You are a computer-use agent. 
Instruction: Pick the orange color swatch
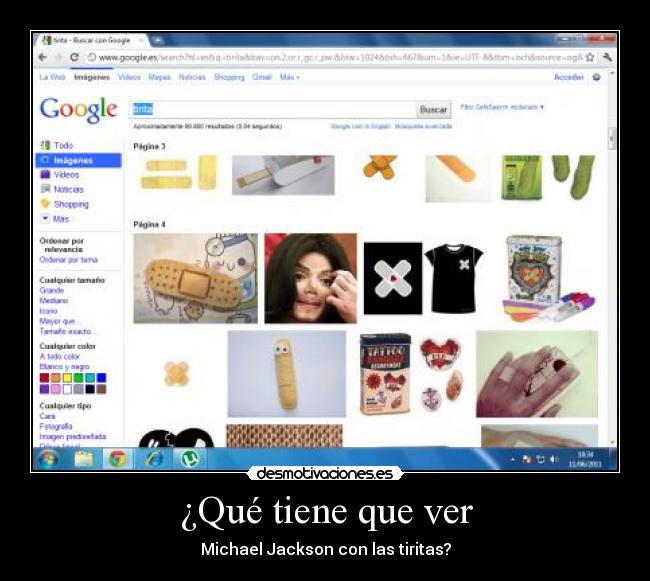pyautogui.click(x=56, y=378)
